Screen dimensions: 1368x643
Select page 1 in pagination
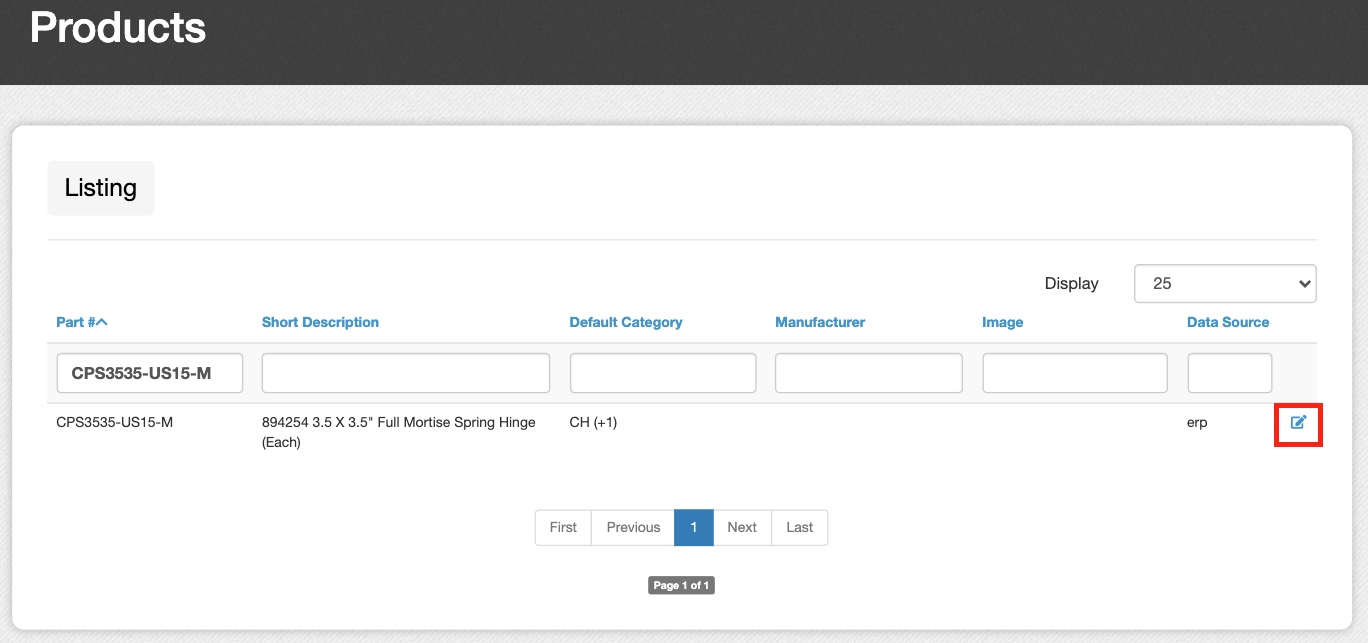pyautogui.click(x=693, y=528)
